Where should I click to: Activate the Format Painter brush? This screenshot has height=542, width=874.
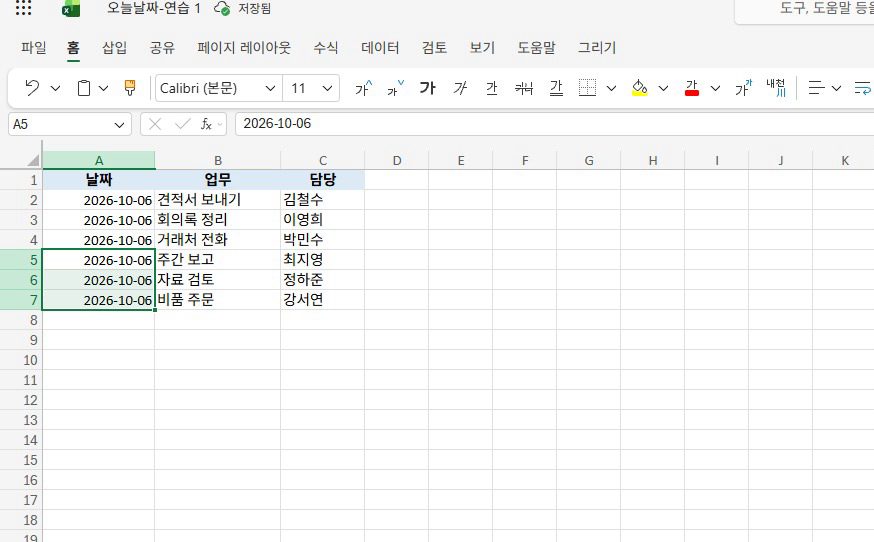(x=130, y=88)
